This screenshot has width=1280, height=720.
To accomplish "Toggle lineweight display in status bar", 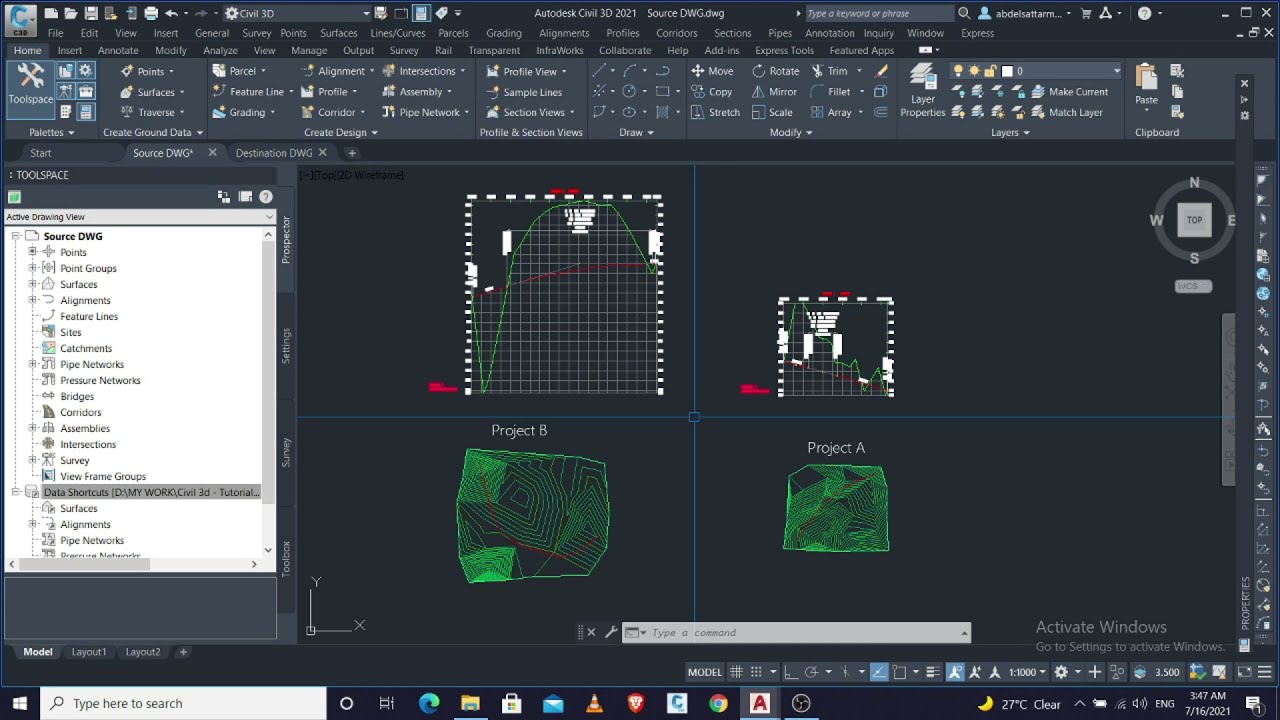I will pos(932,672).
